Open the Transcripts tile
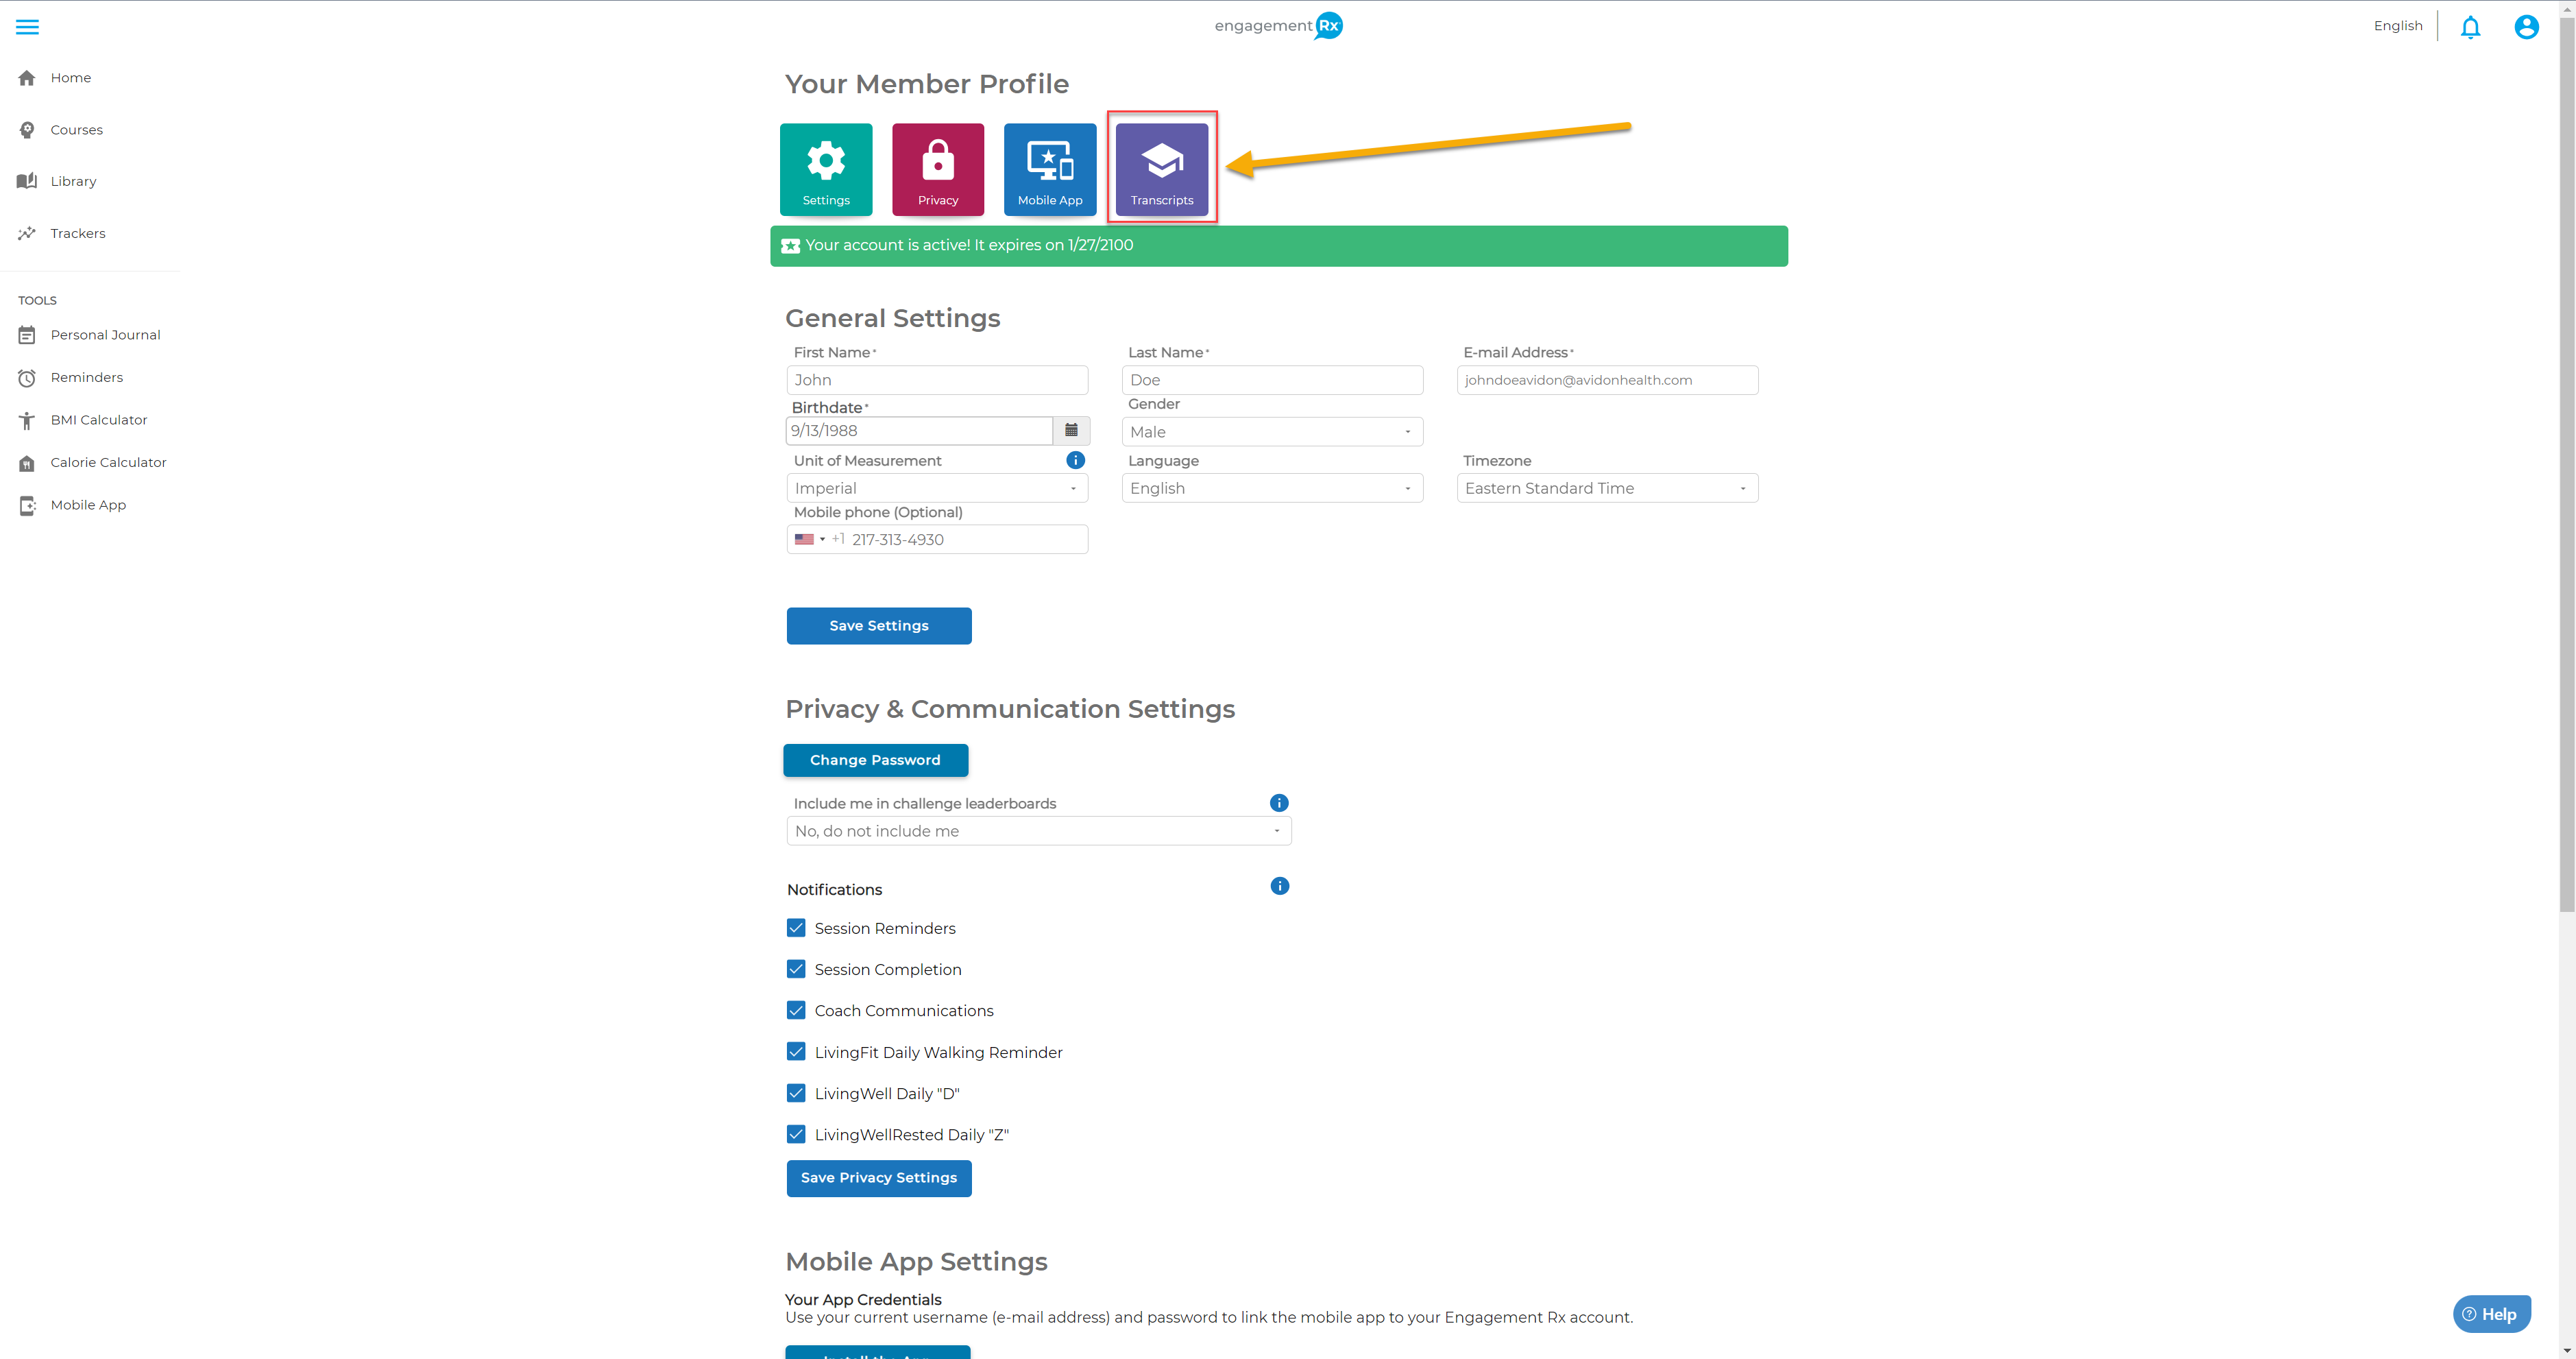This screenshot has width=2576, height=1359. [1161, 169]
